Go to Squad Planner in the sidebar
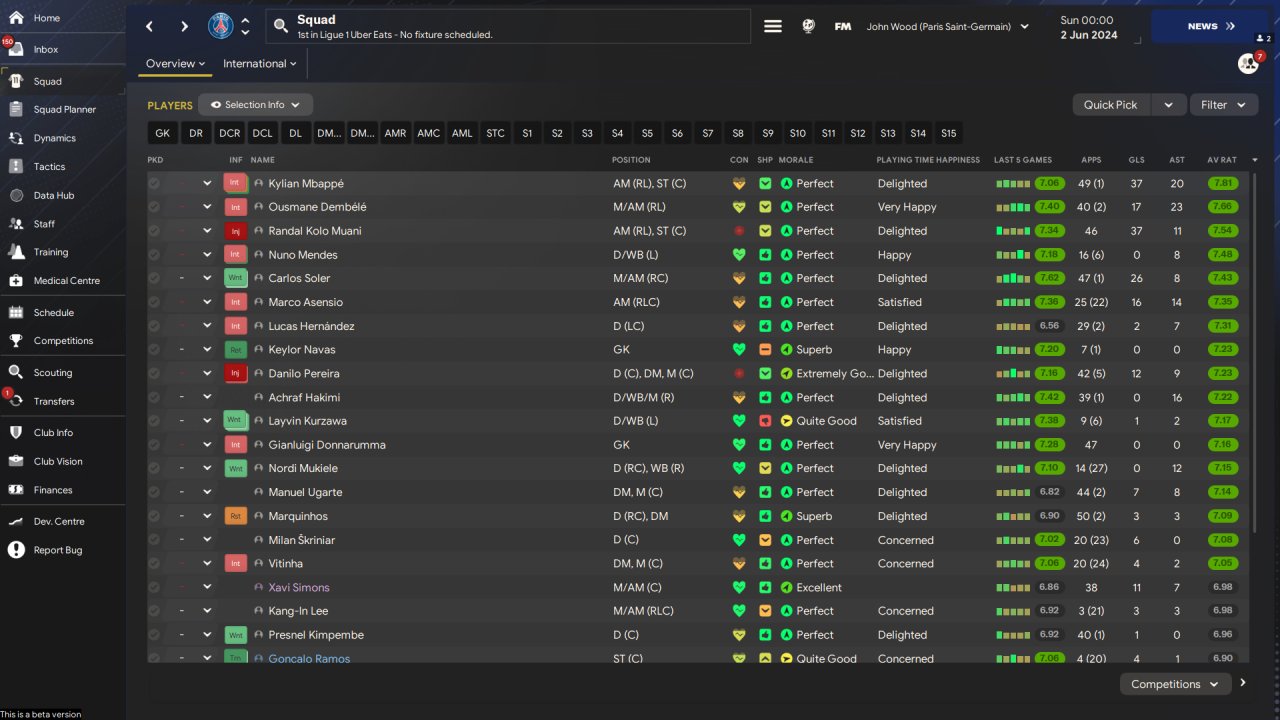Image resolution: width=1280 pixels, height=720 pixels. click(x=63, y=109)
